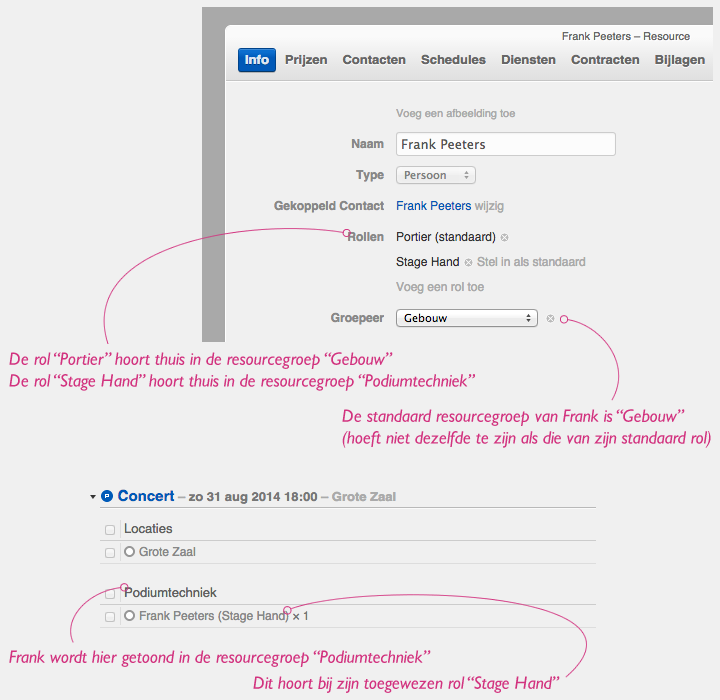Click Stel in als standaard for Stage Hand
Viewport: 720px width, 700px height.
531,262
